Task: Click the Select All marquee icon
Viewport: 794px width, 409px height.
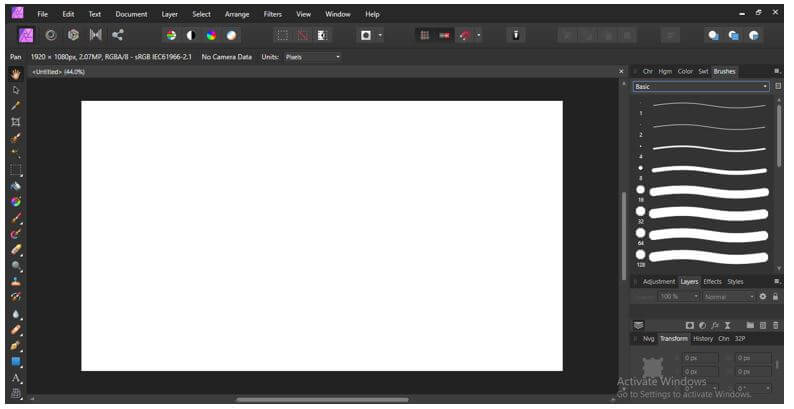Action: click(x=283, y=35)
